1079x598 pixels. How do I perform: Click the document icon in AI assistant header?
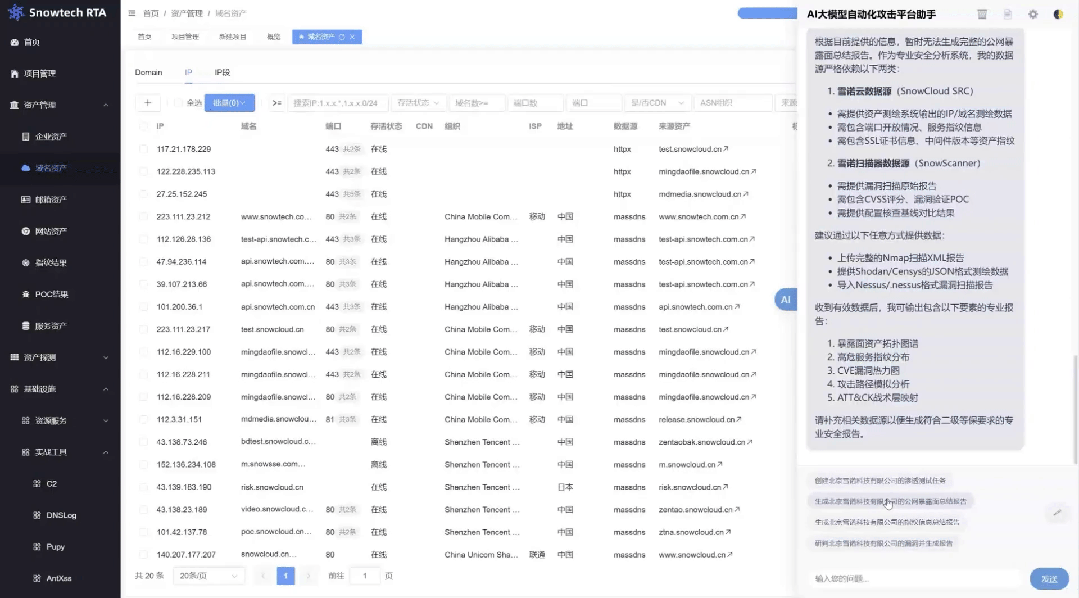tap(1007, 14)
